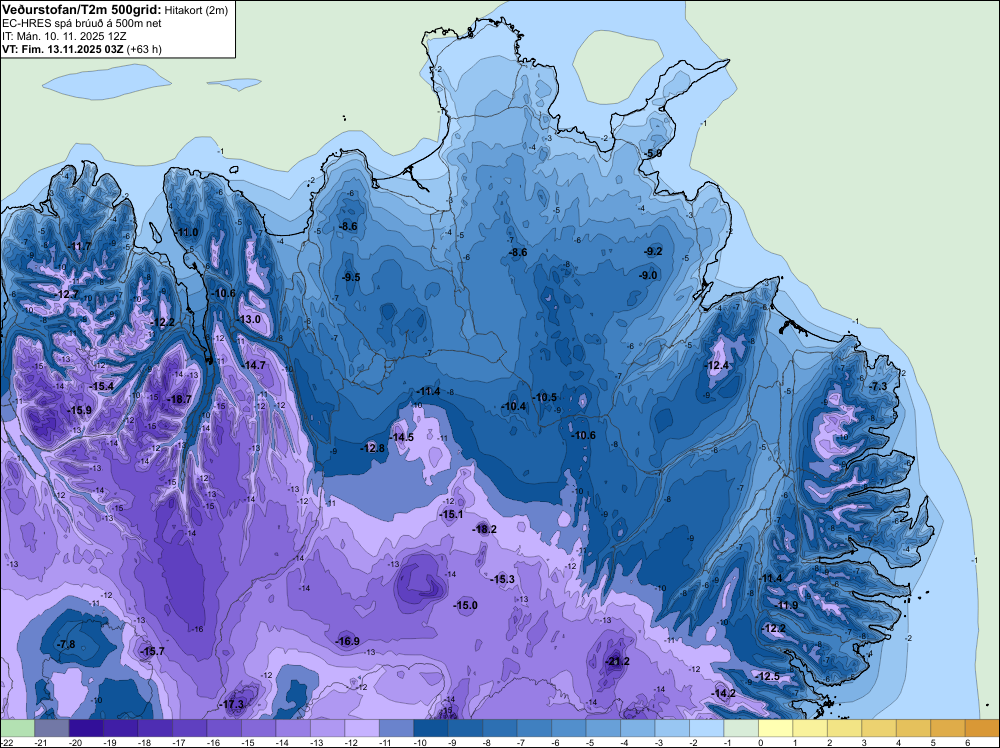Click the -16.9 temperature label
Screen dimensions: 1000x748
pyautogui.click(x=348, y=642)
